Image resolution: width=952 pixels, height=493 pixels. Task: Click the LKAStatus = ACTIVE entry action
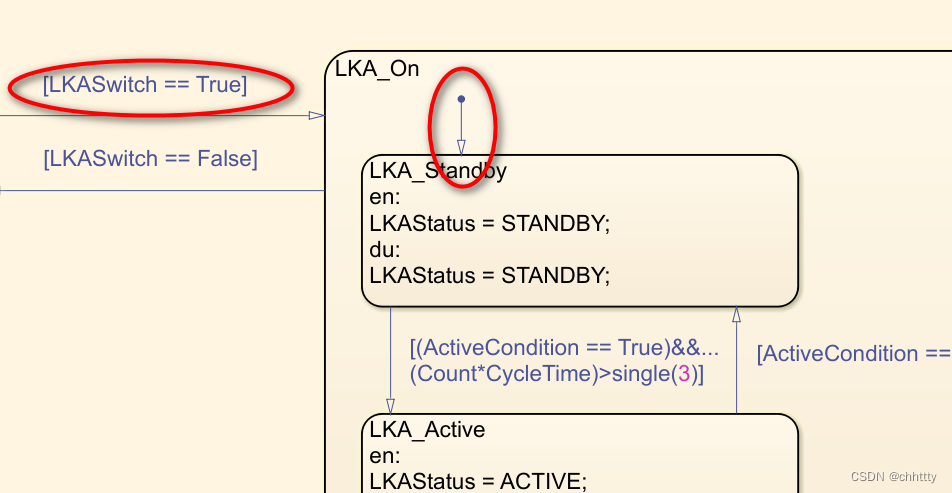coord(478,481)
